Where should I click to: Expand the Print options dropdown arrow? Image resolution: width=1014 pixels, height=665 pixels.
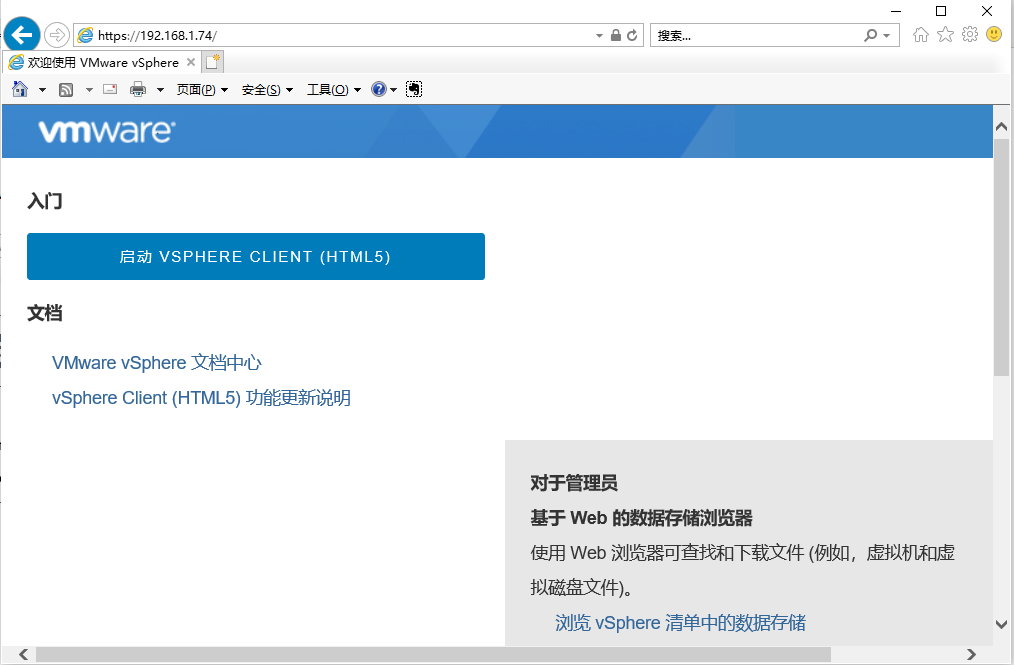[160, 90]
